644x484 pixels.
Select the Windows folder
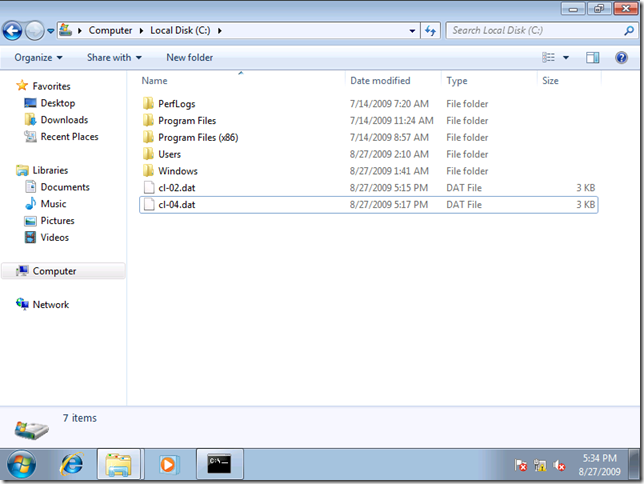tap(177, 171)
